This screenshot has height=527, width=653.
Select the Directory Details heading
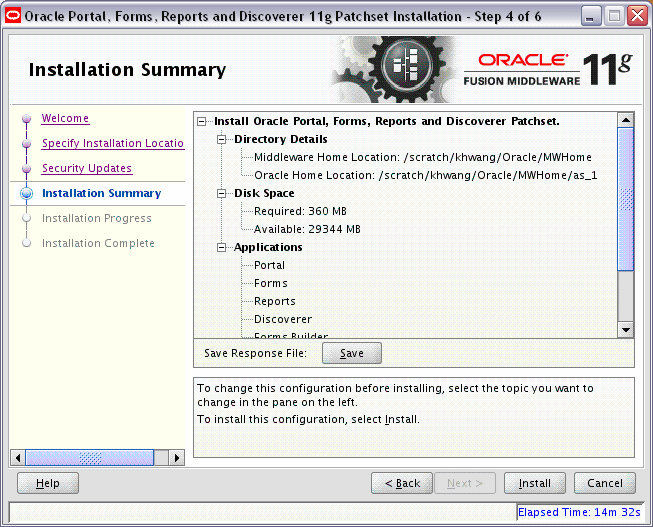pos(281,140)
